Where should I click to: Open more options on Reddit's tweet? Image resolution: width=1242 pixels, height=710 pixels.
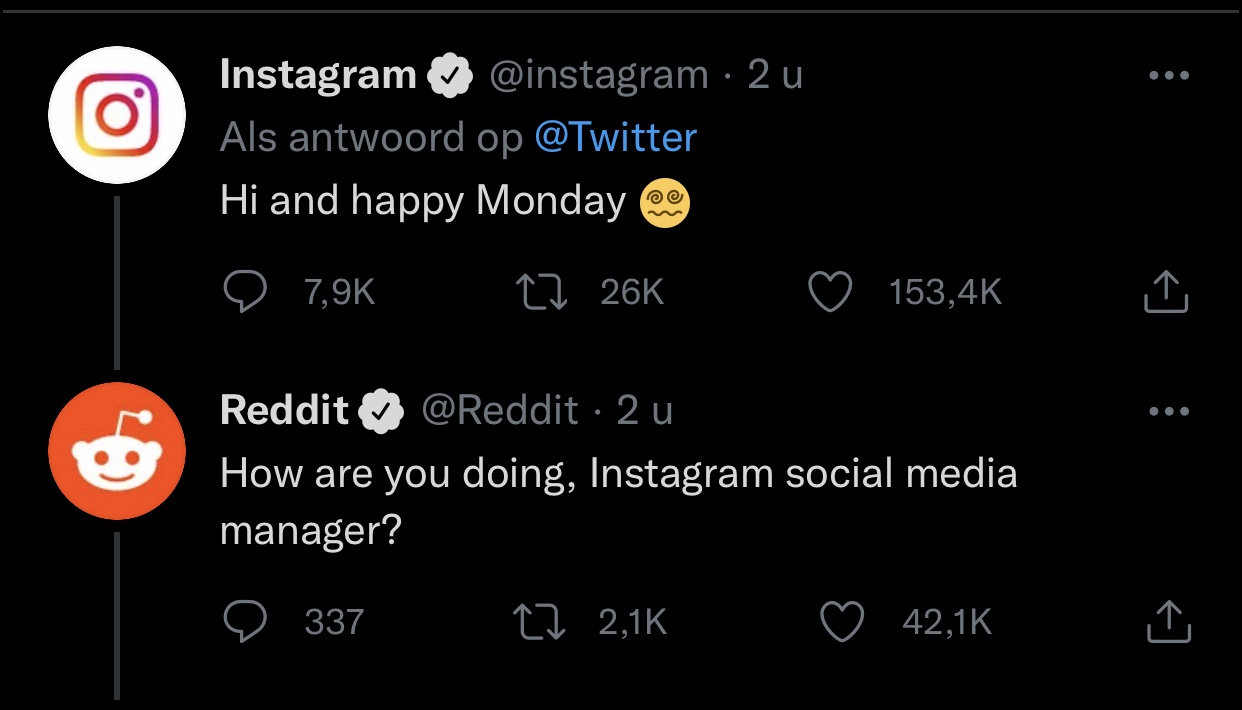point(1168,411)
